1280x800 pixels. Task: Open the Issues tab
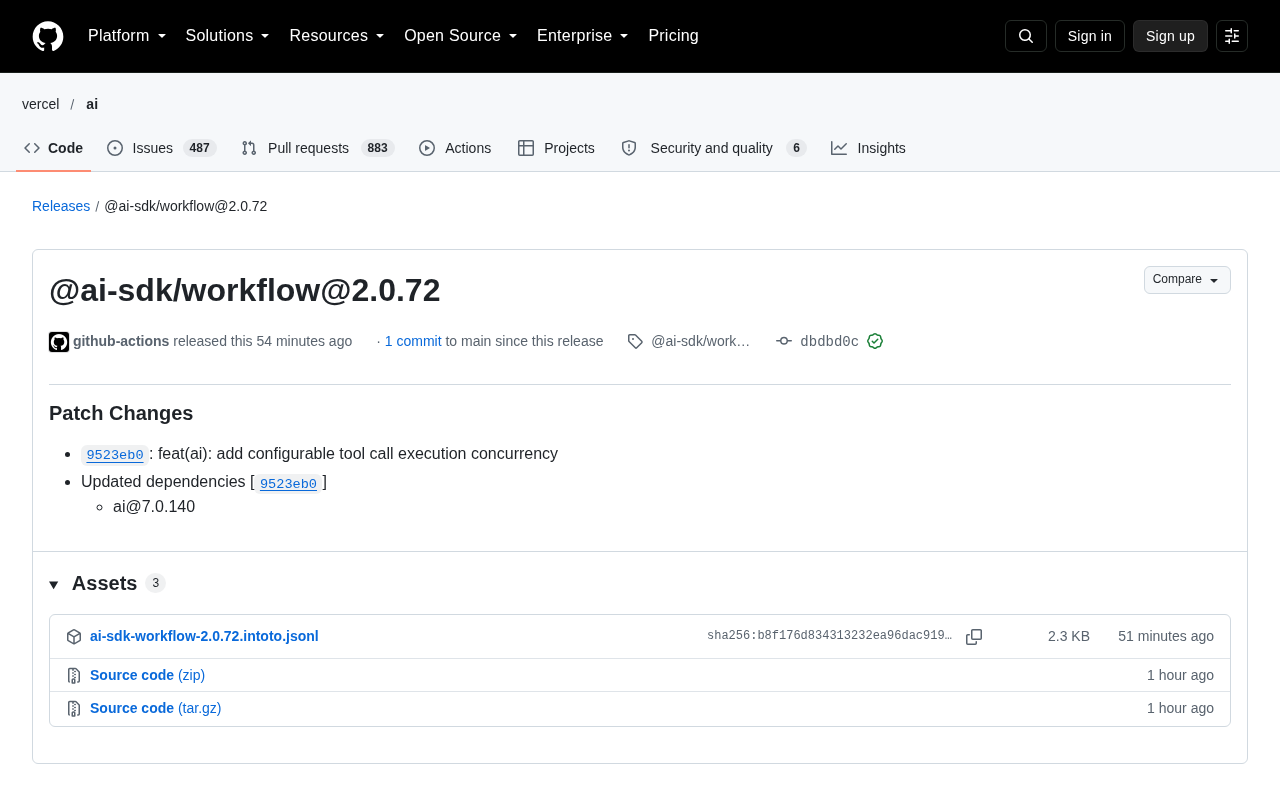tap(161, 148)
